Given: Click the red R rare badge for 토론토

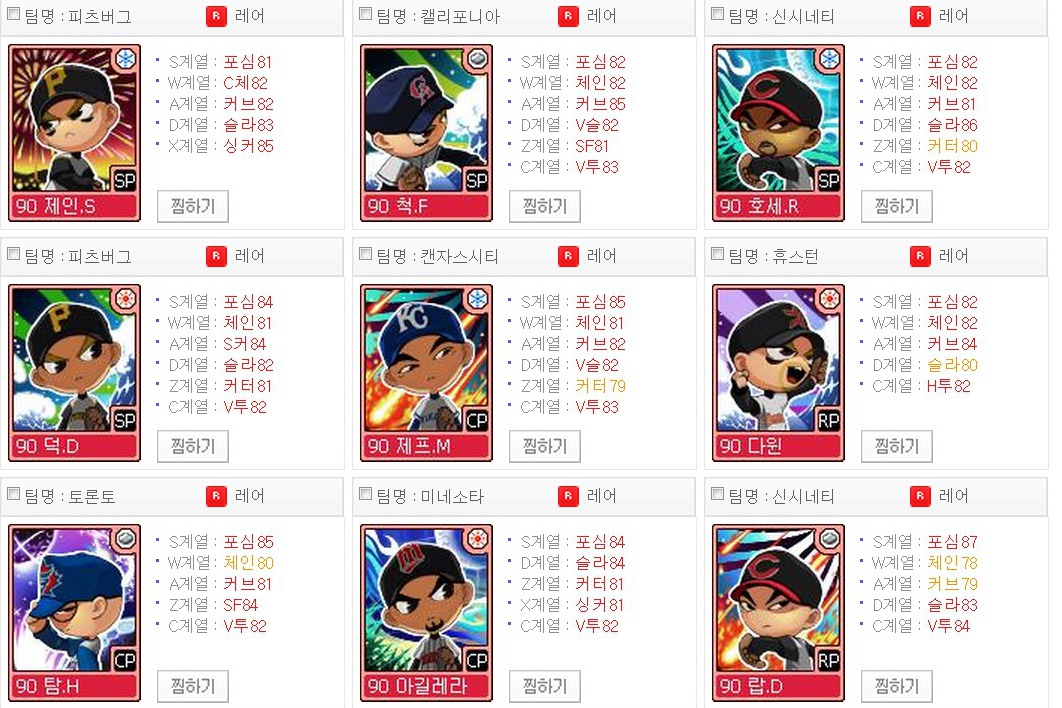Looking at the screenshot, I should tap(216, 496).
